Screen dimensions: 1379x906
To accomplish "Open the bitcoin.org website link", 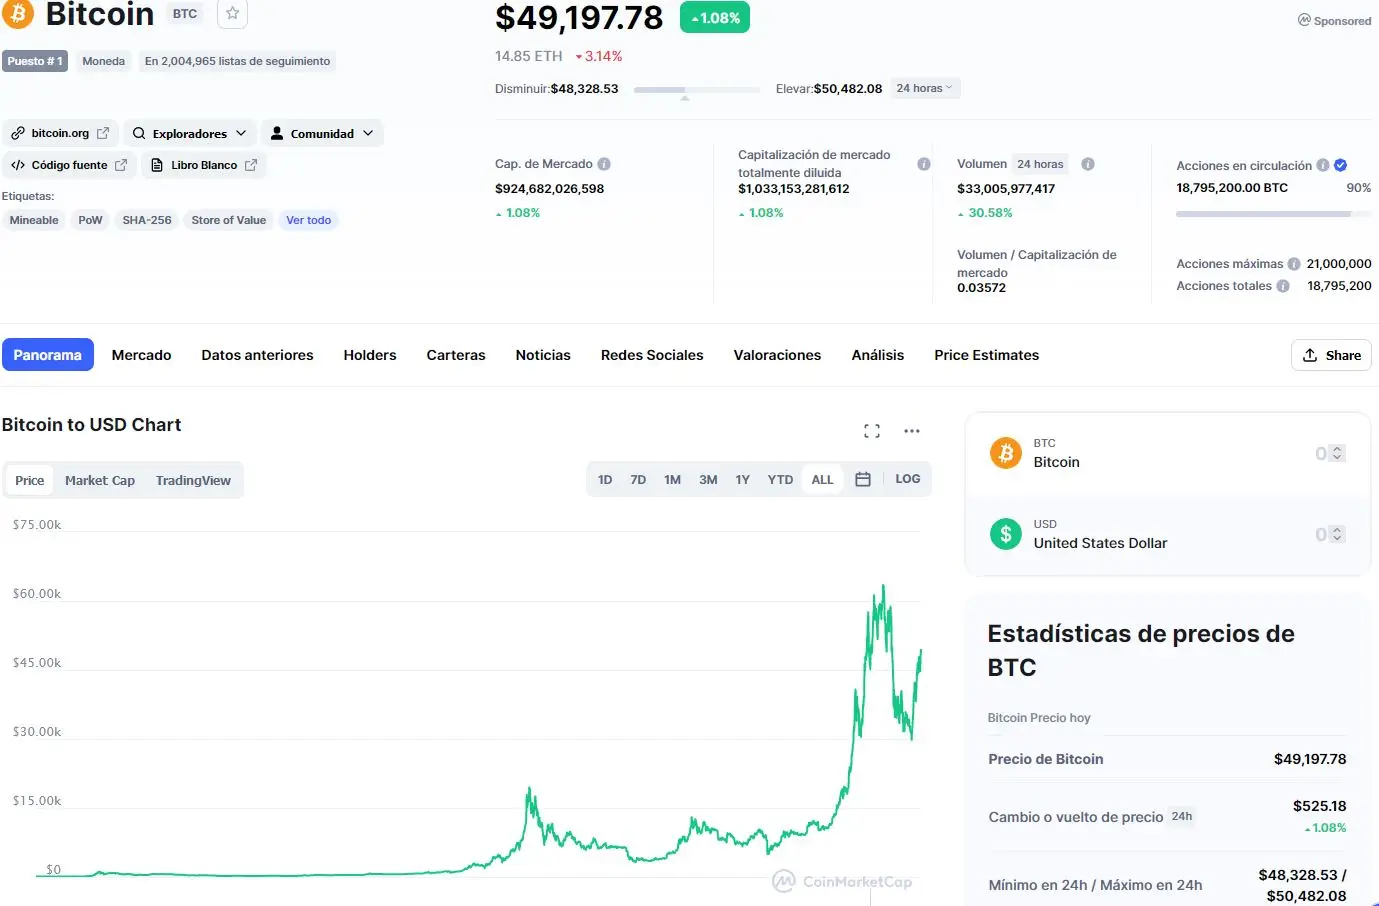I will [60, 133].
